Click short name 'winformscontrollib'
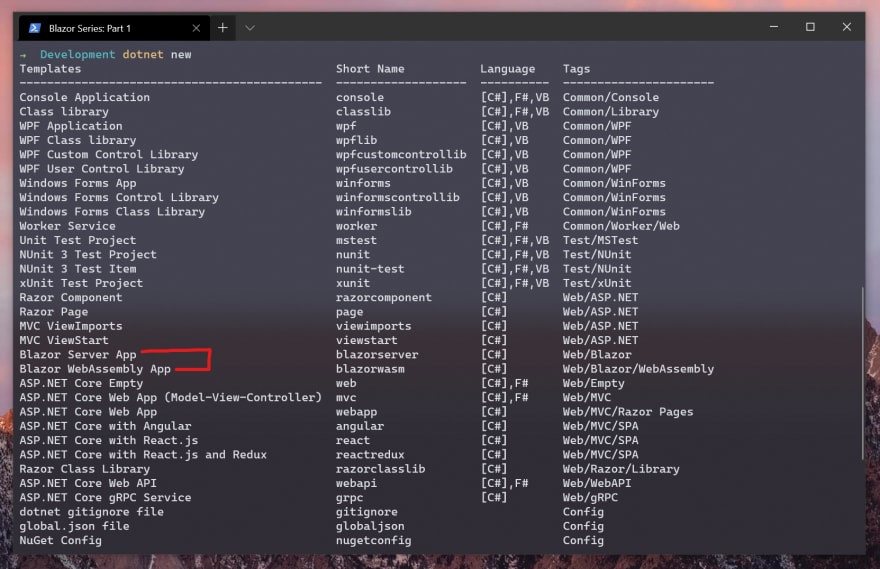Screen dimensions: 880x569 click(x=397, y=198)
